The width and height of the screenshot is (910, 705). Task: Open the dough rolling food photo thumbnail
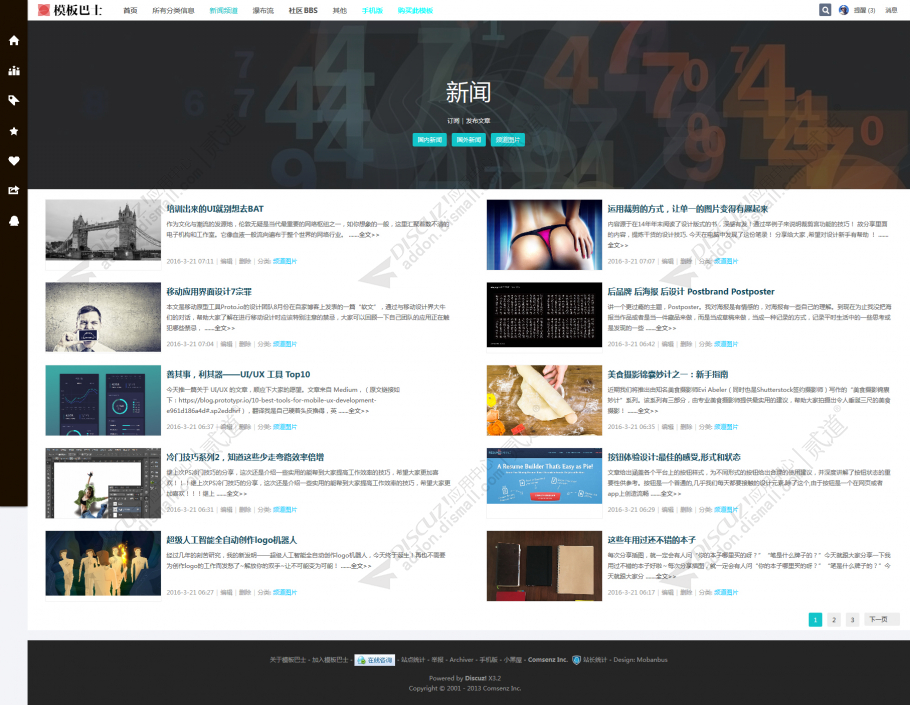[x=544, y=400]
